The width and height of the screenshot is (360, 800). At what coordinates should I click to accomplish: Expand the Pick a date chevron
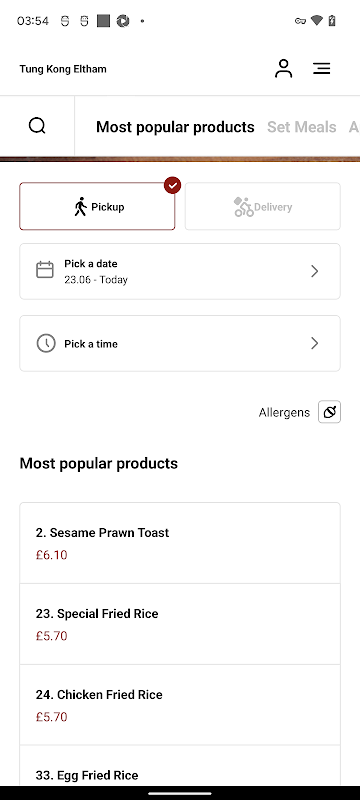315,271
